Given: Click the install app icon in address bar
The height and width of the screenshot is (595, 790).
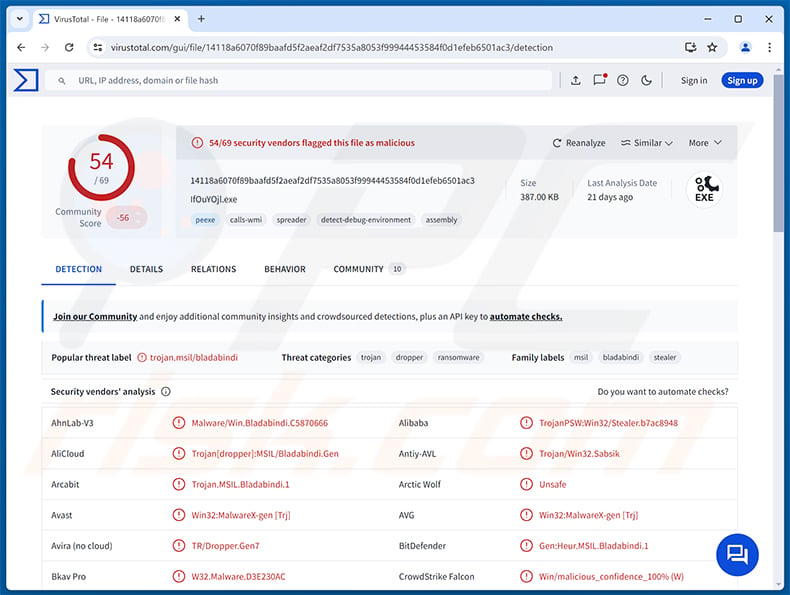Looking at the screenshot, I should point(690,47).
